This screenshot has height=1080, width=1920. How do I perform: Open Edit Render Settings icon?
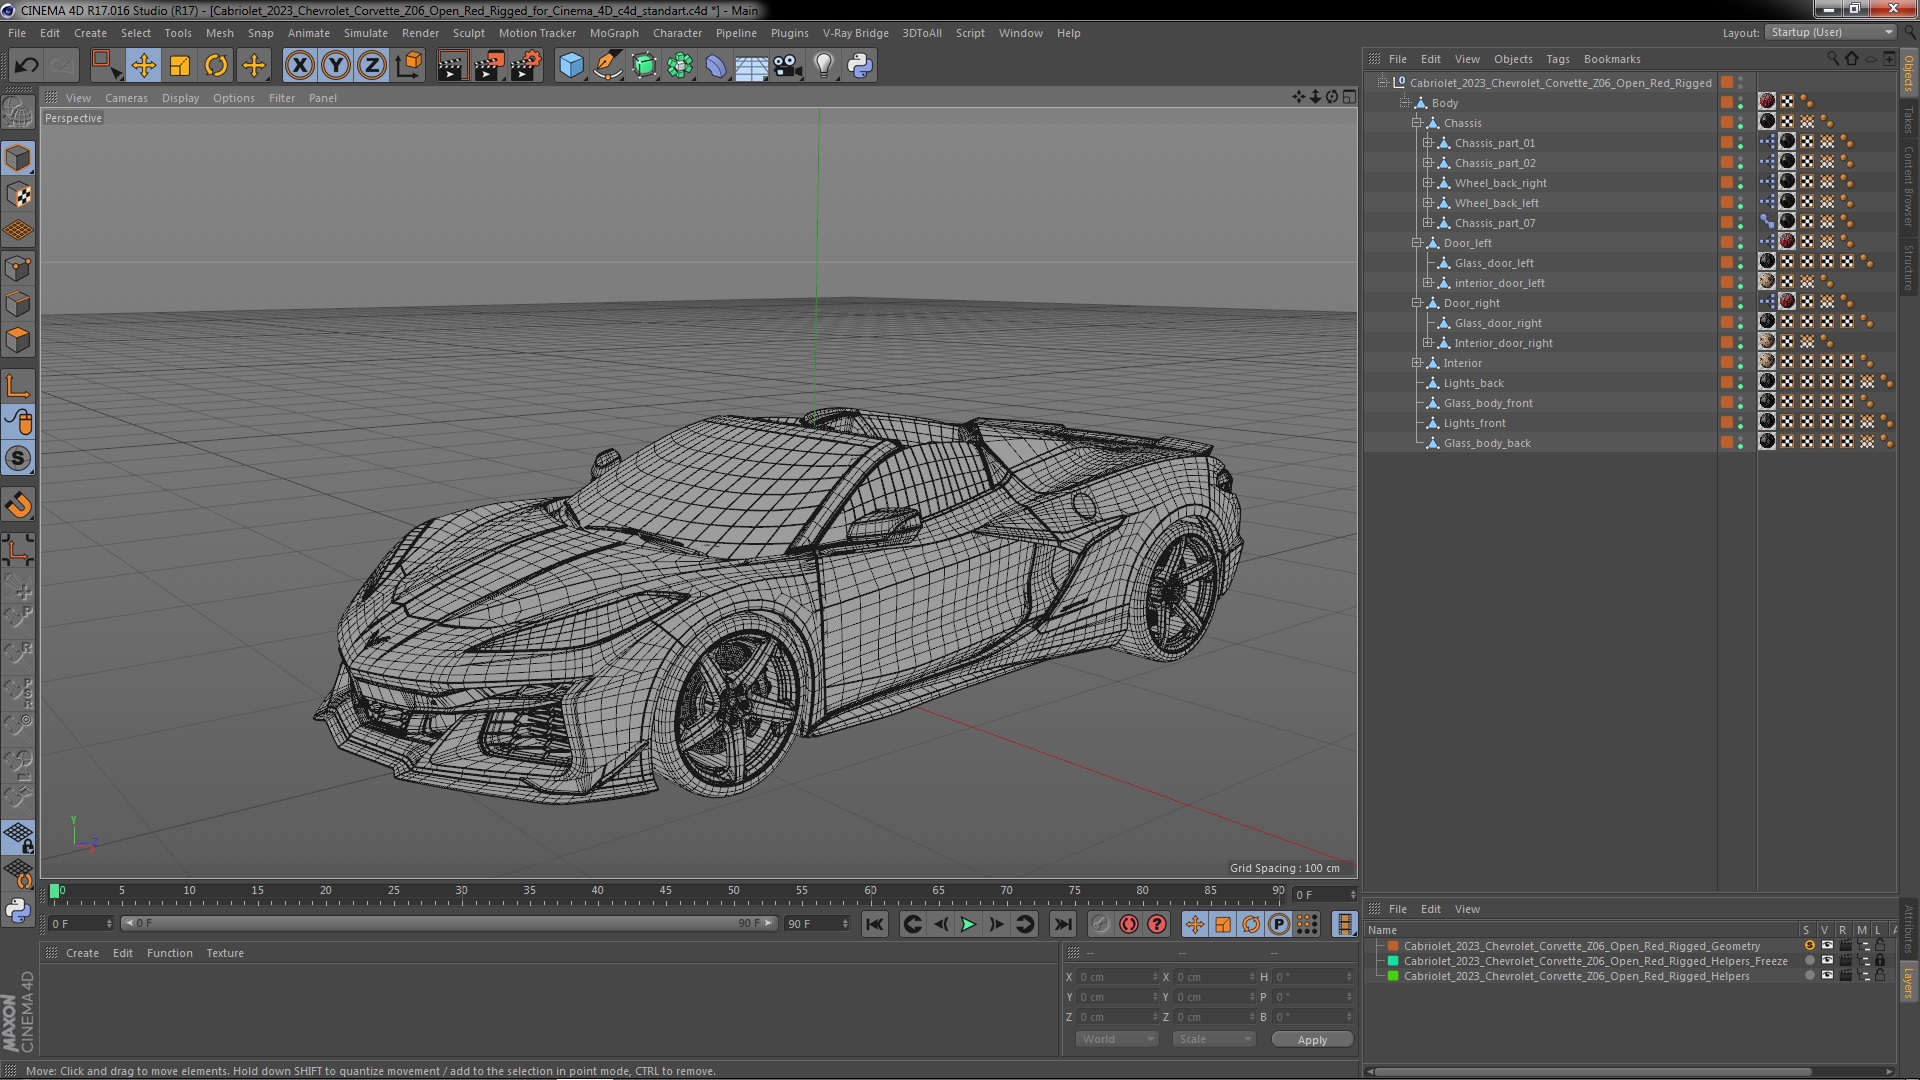click(526, 66)
